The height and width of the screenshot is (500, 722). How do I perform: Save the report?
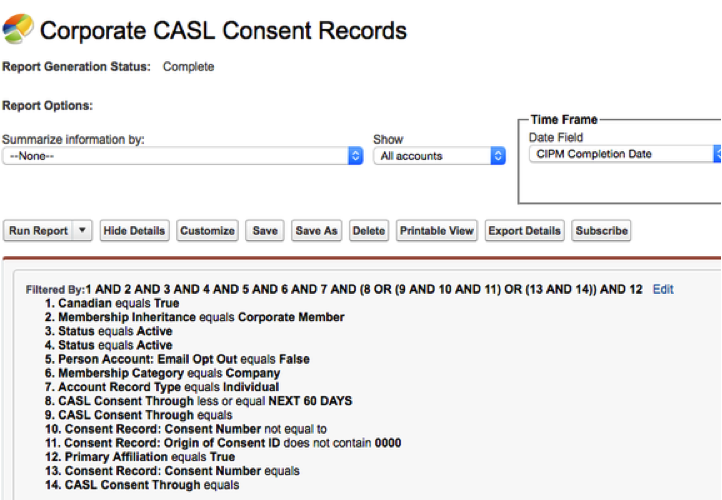point(265,230)
